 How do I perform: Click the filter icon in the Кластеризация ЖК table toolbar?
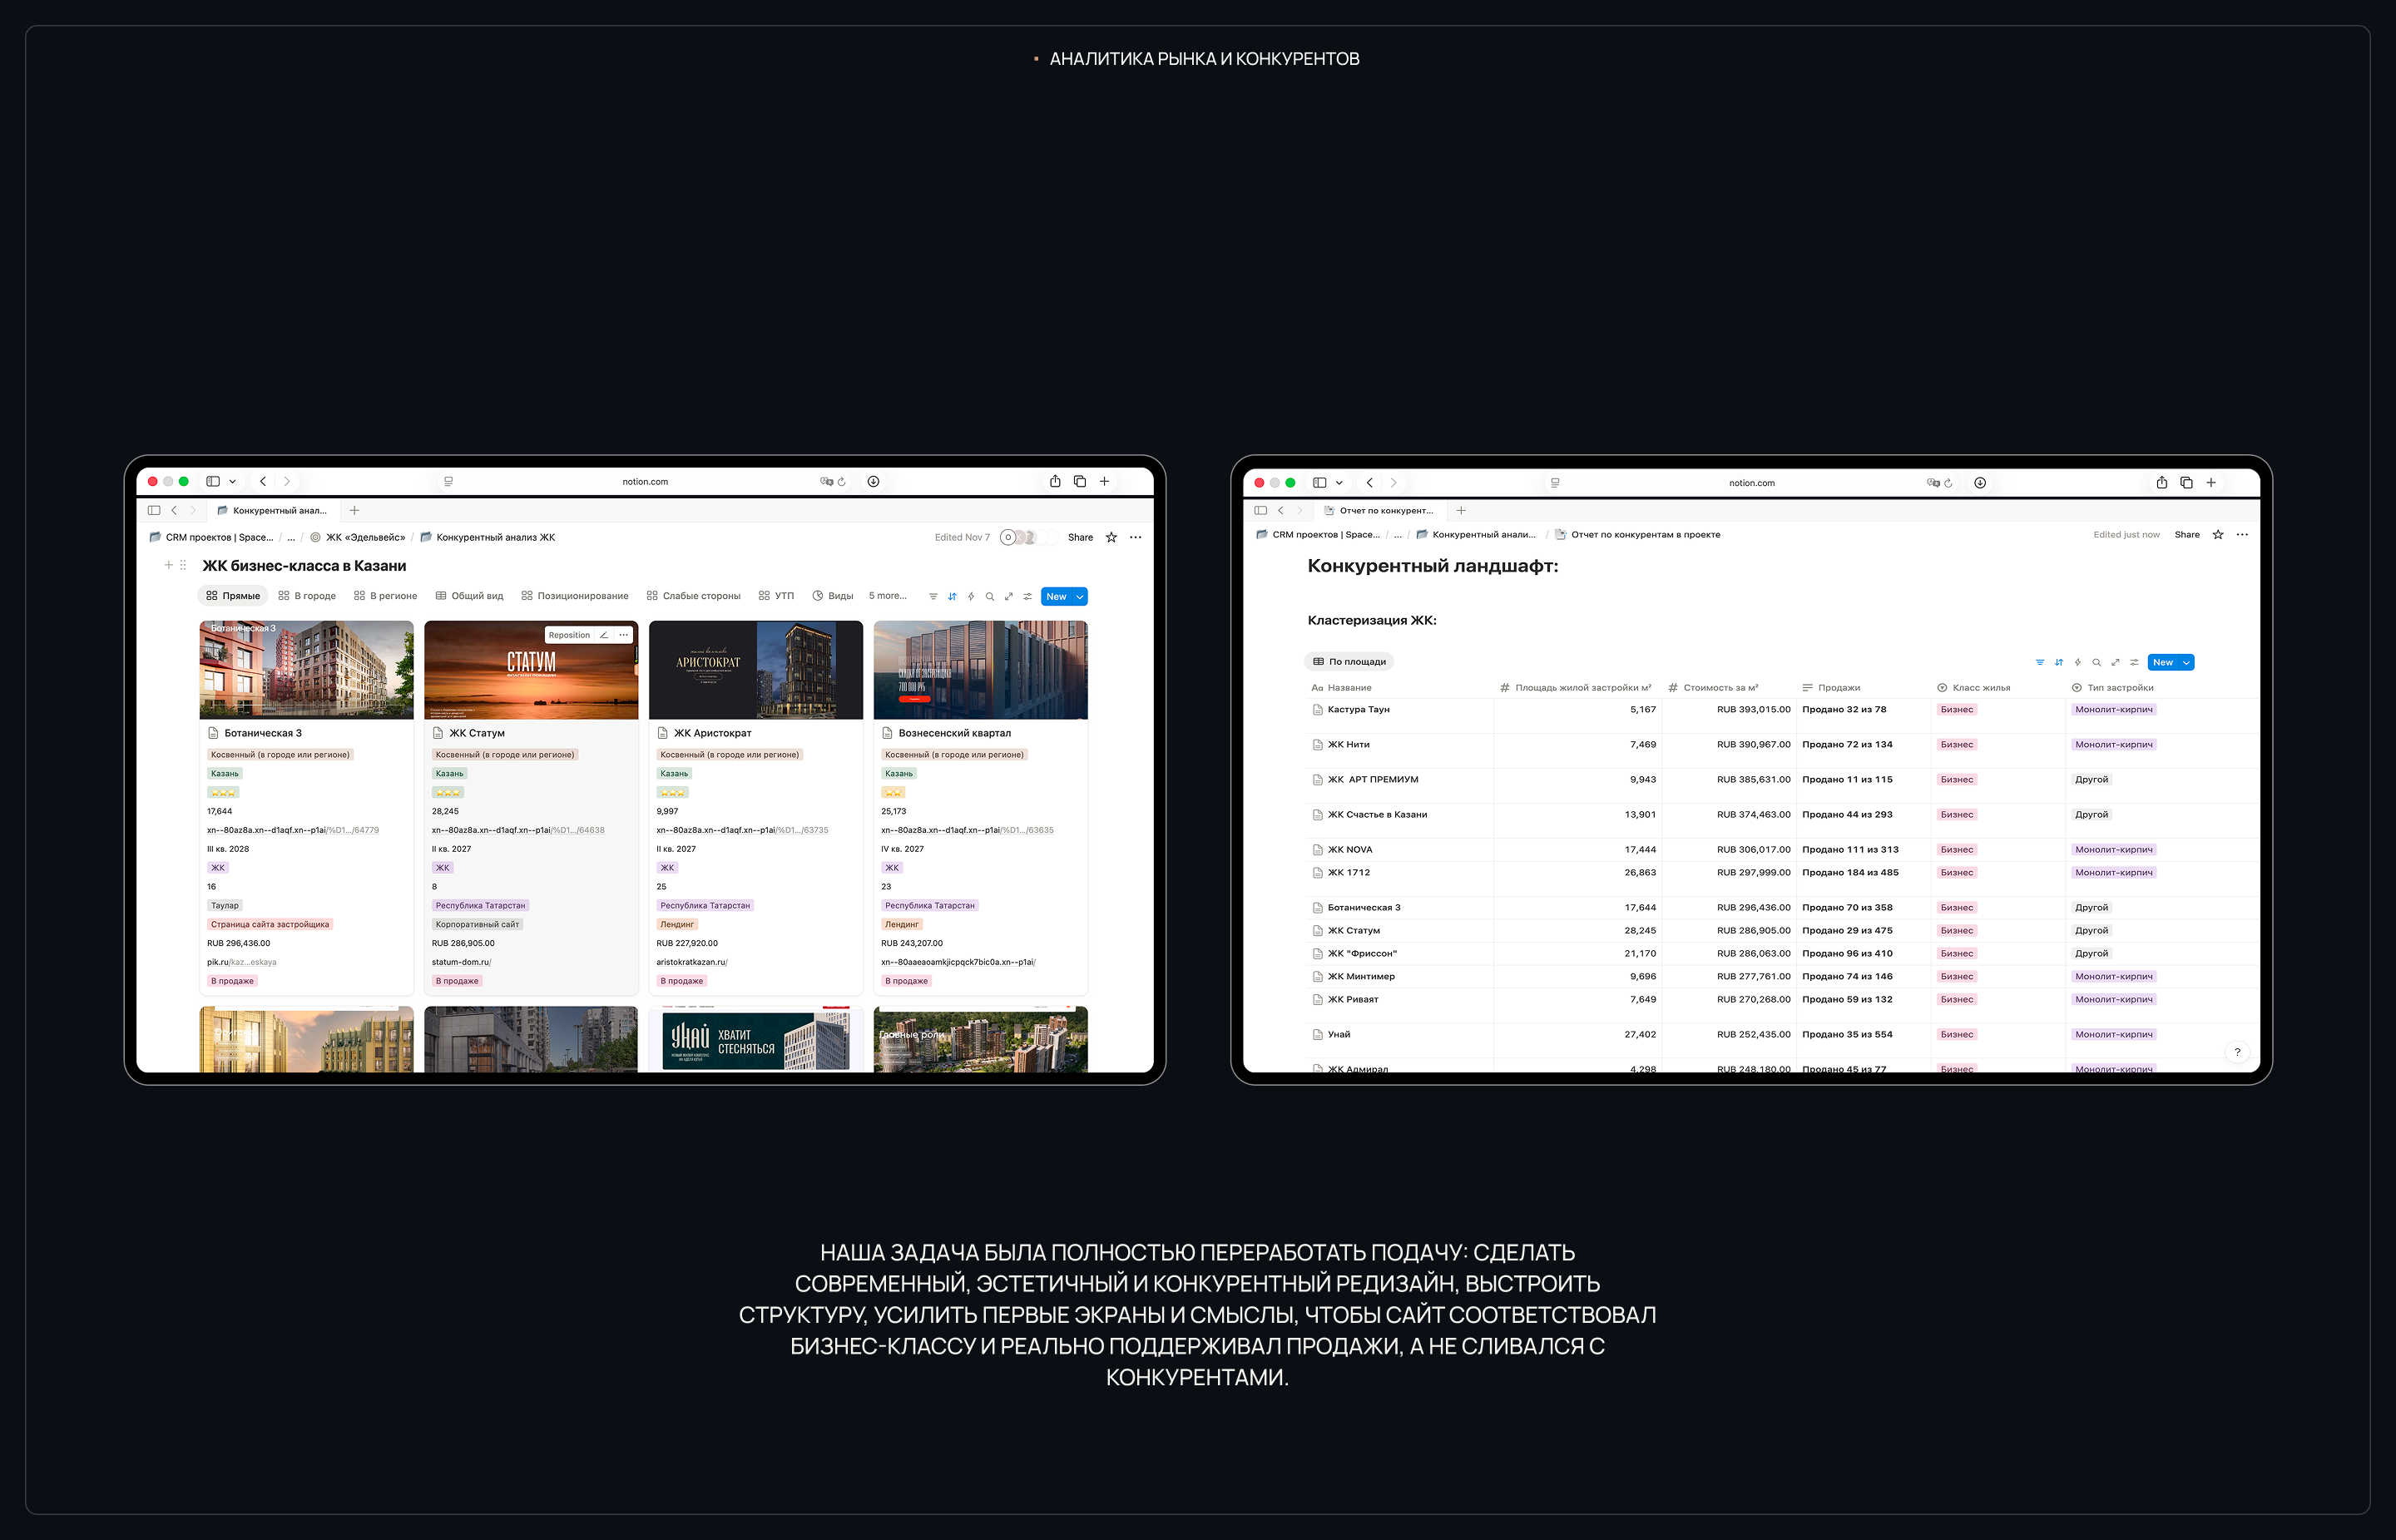coord(2040,663)
